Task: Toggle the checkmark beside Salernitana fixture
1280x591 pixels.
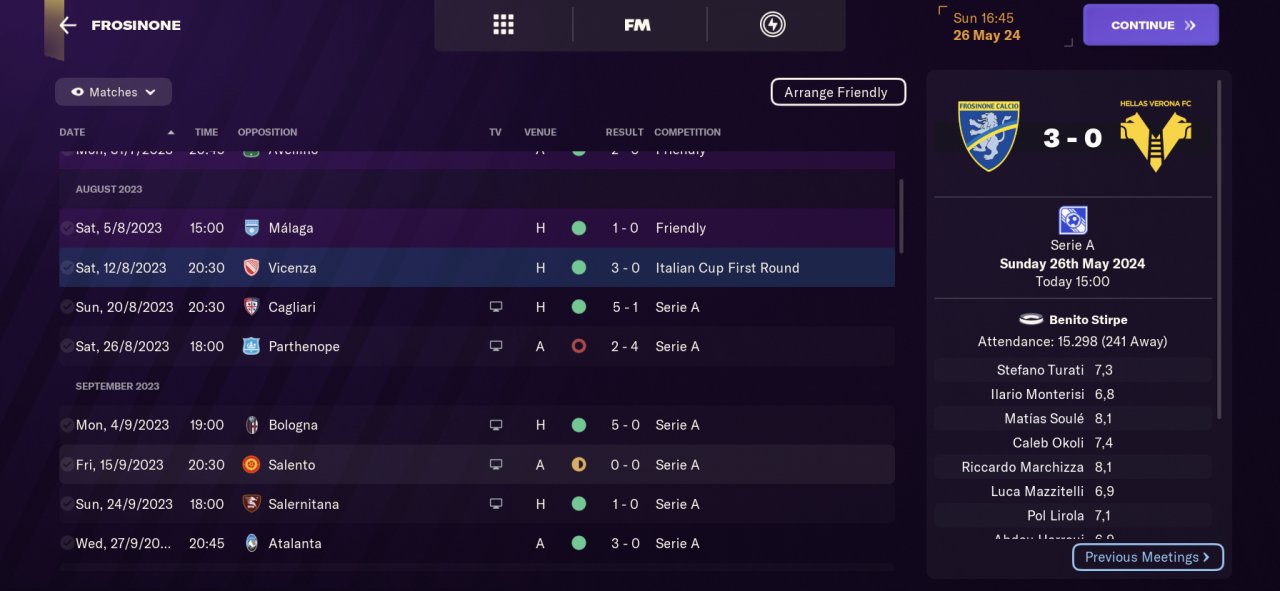Action: tap(66, 504)
